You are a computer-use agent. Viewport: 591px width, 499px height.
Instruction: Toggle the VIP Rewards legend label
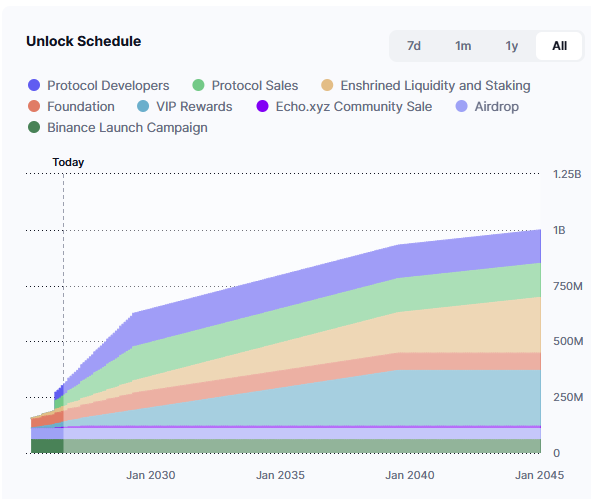click(194, 107)
